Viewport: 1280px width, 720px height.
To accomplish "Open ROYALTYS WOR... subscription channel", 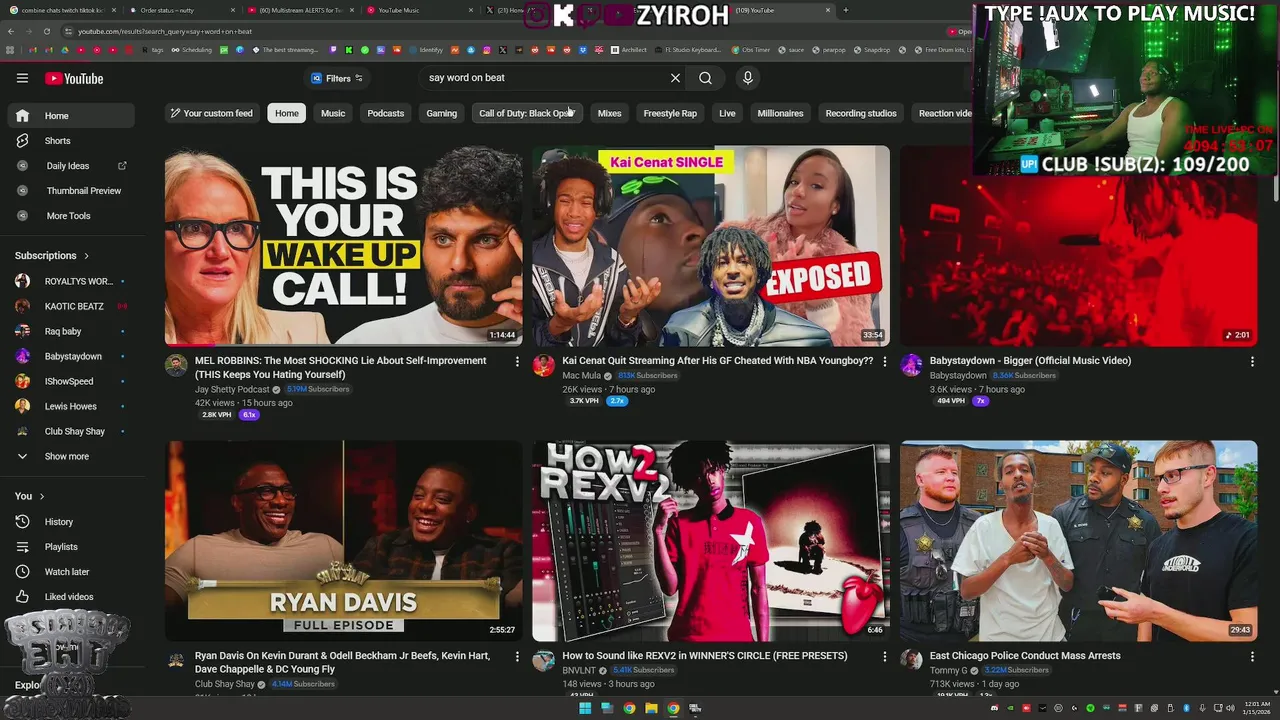I will click(70, 281).
